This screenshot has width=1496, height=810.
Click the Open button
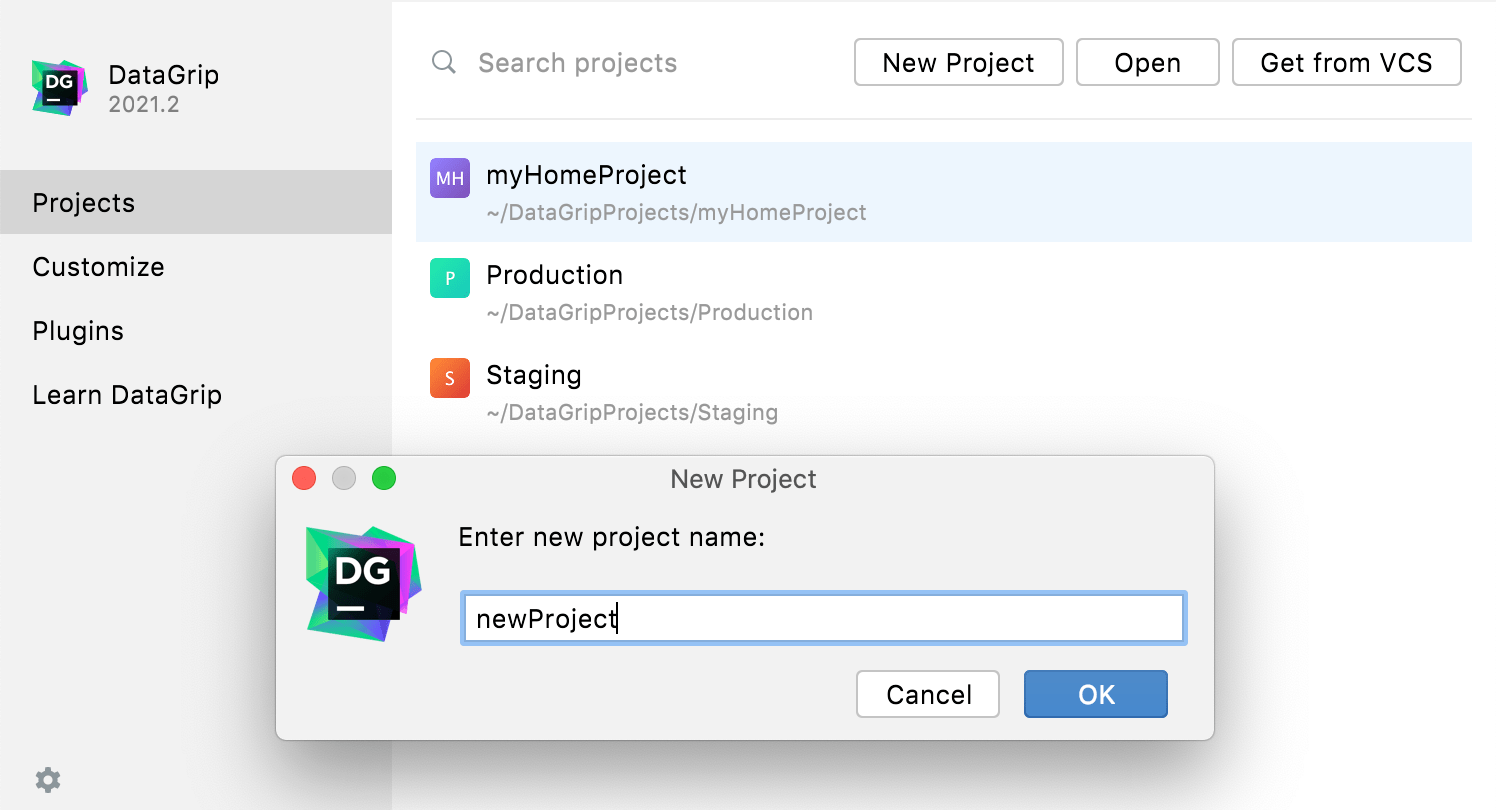[x=1146, y=62]
